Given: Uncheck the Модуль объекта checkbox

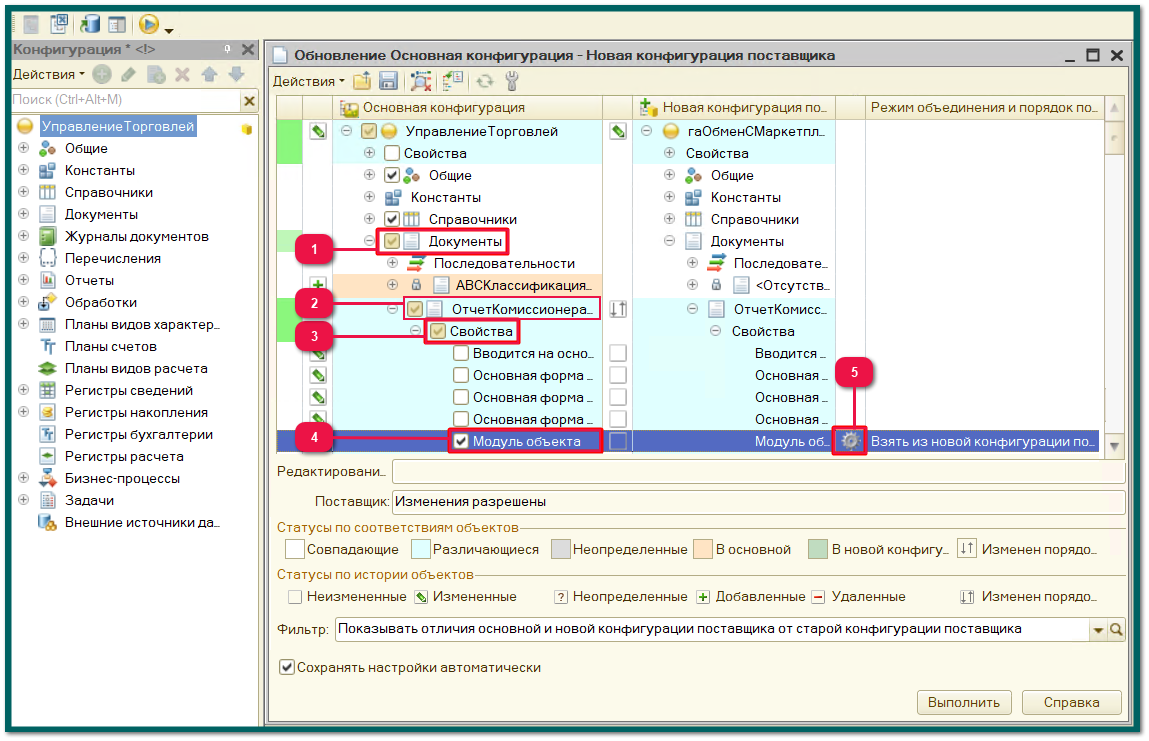Looking at the screenshot, I should point(461,441).
